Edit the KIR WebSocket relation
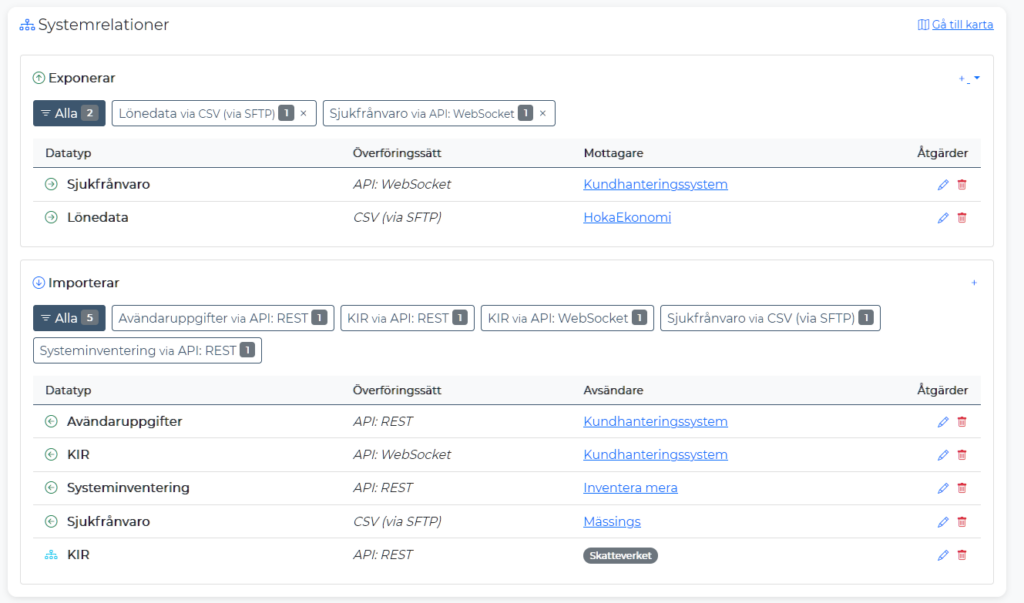This screenshot has height=603, width=1024. [x=943, y=455]
